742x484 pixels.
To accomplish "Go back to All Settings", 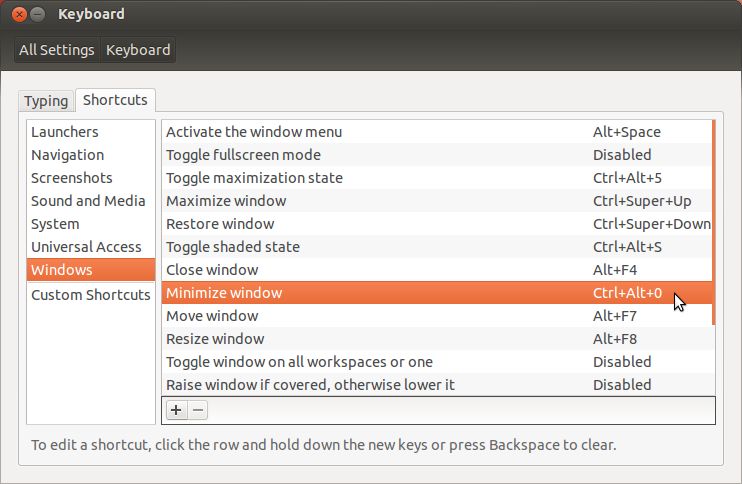I will 57,50.
